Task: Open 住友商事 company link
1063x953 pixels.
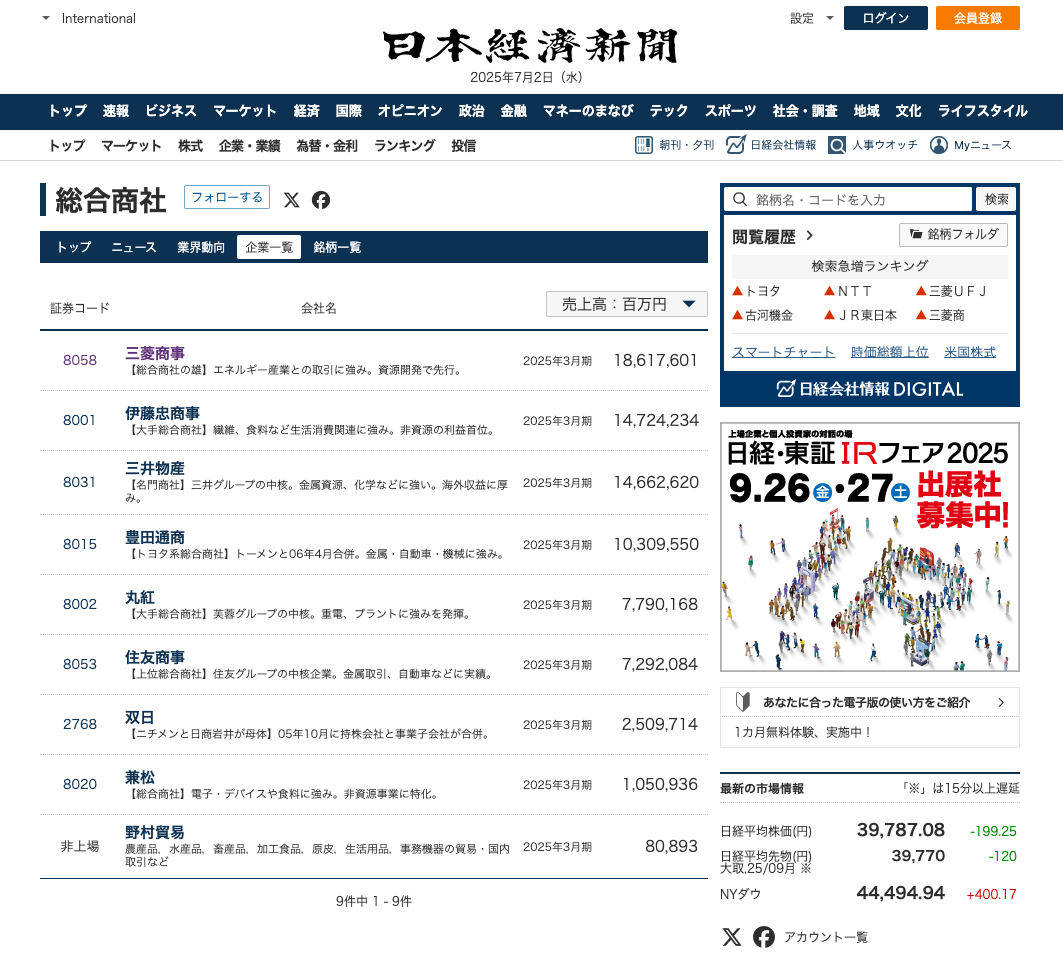Action: [155, 657]
